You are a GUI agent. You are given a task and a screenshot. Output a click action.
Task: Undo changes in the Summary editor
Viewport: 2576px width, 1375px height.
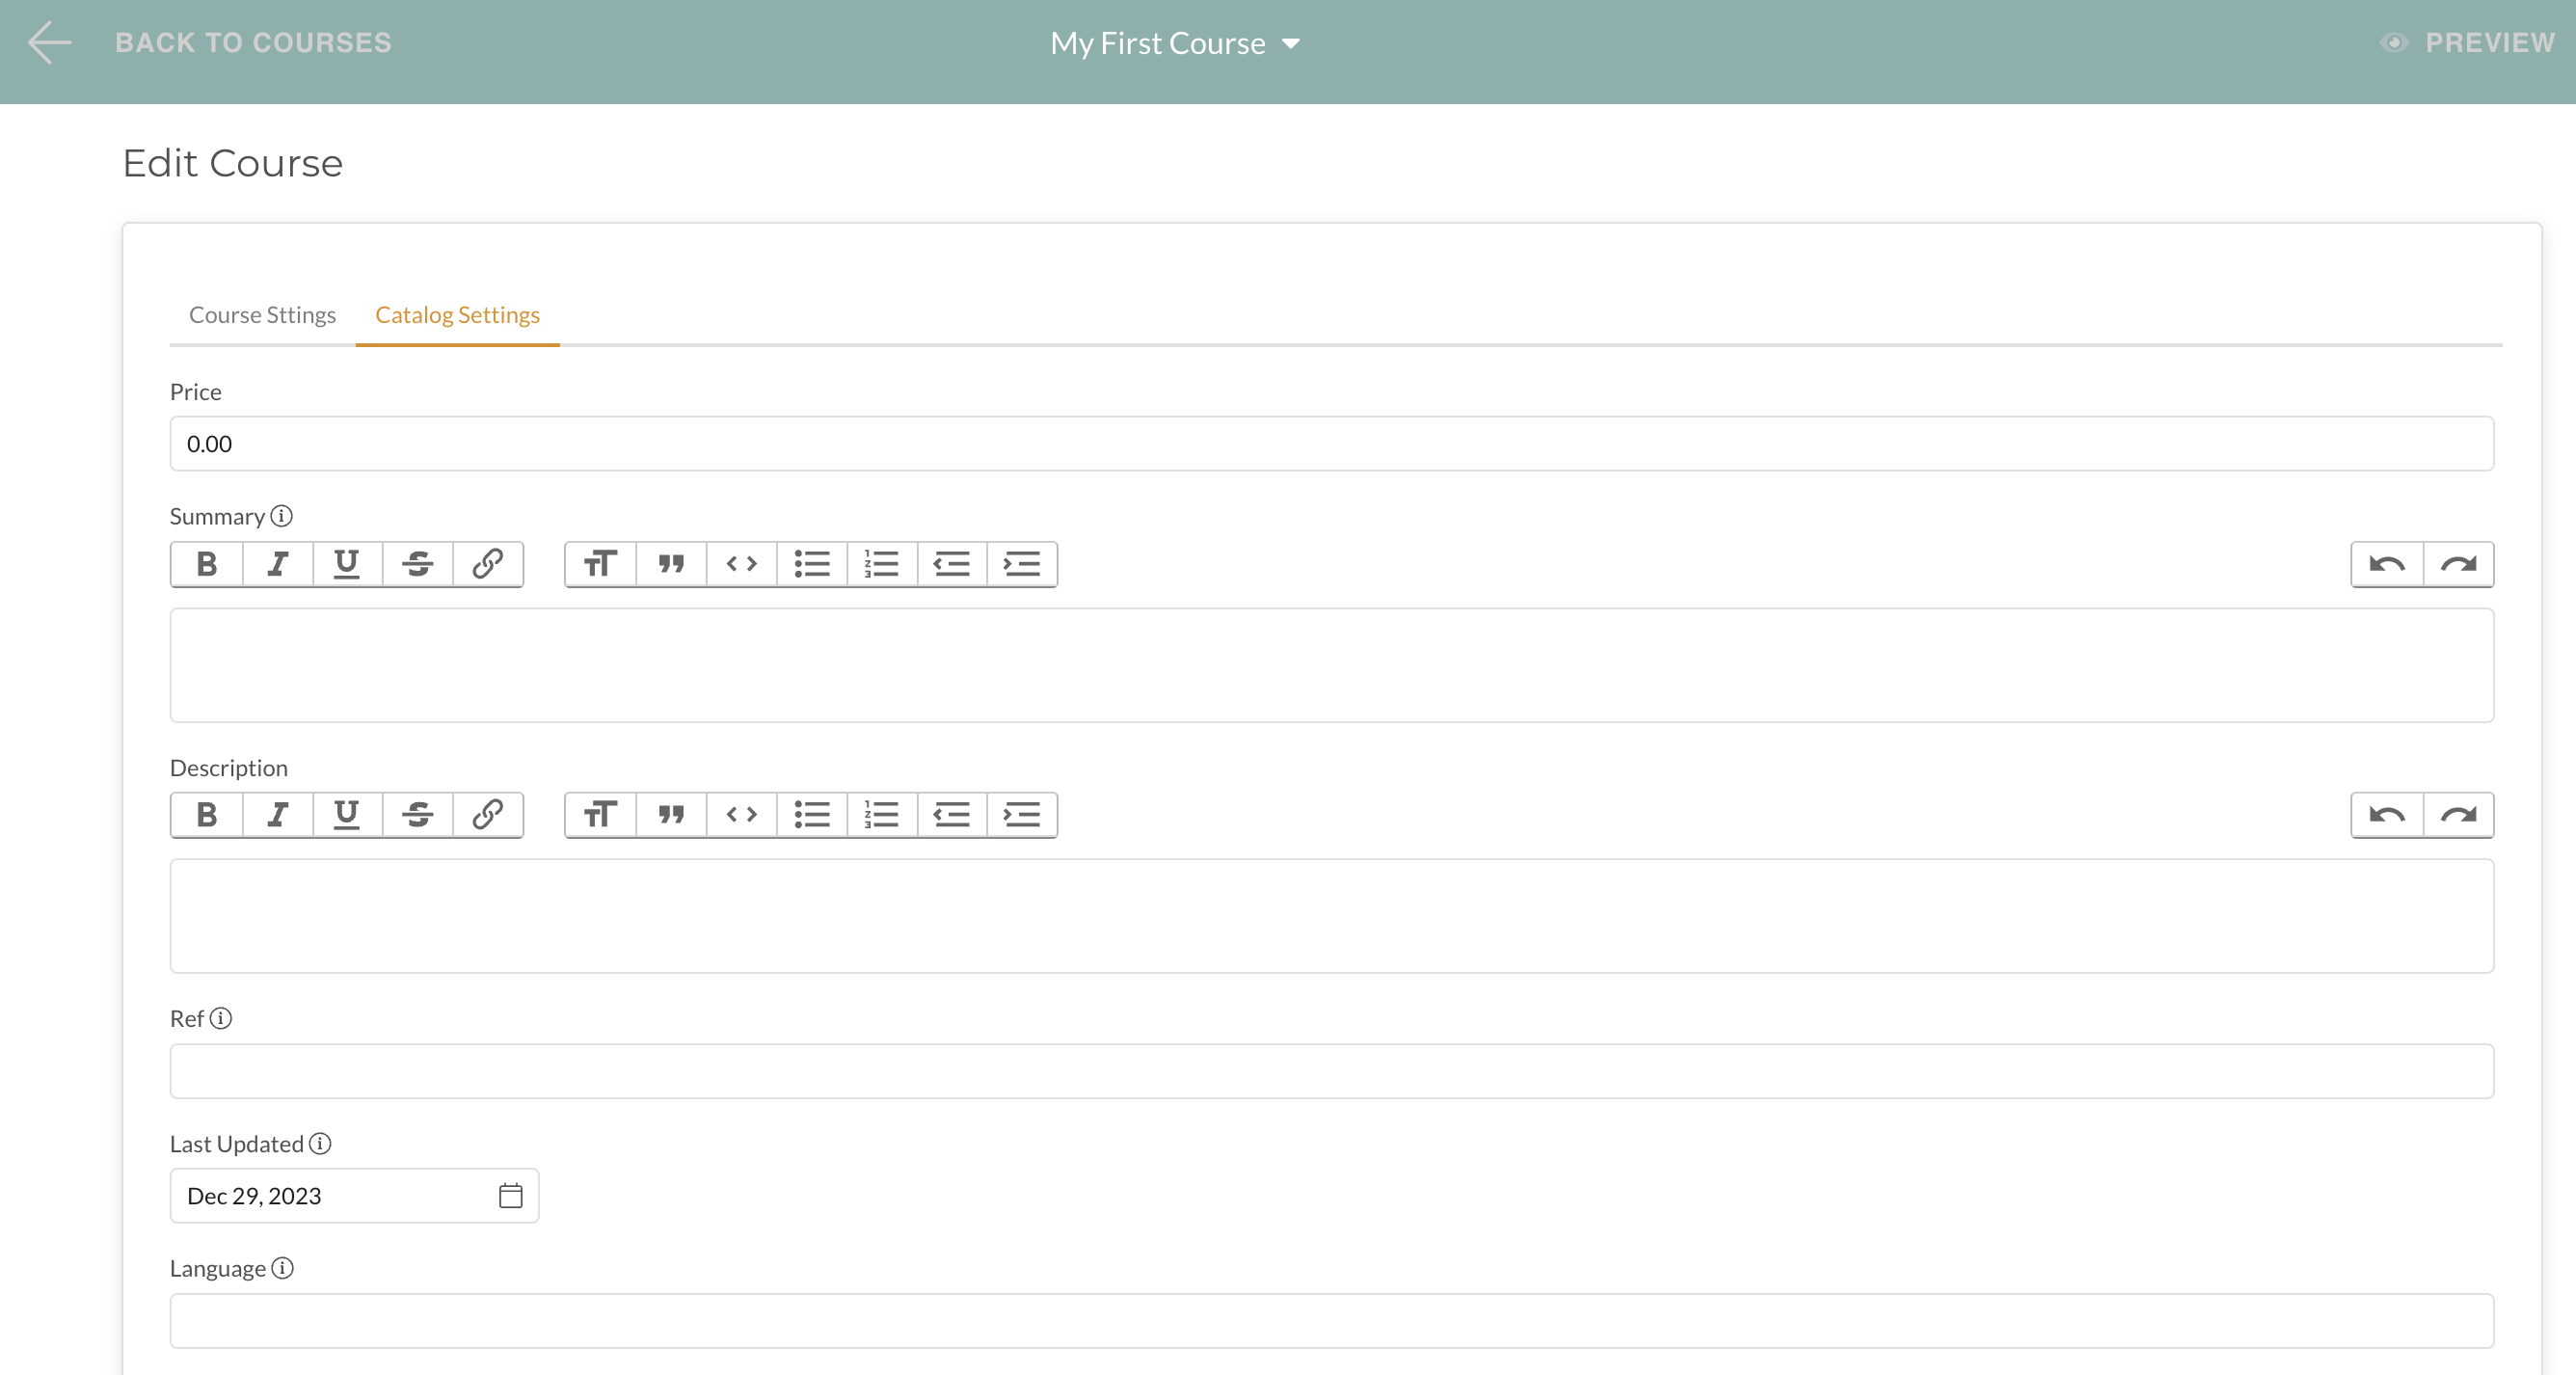(2388, 564)
